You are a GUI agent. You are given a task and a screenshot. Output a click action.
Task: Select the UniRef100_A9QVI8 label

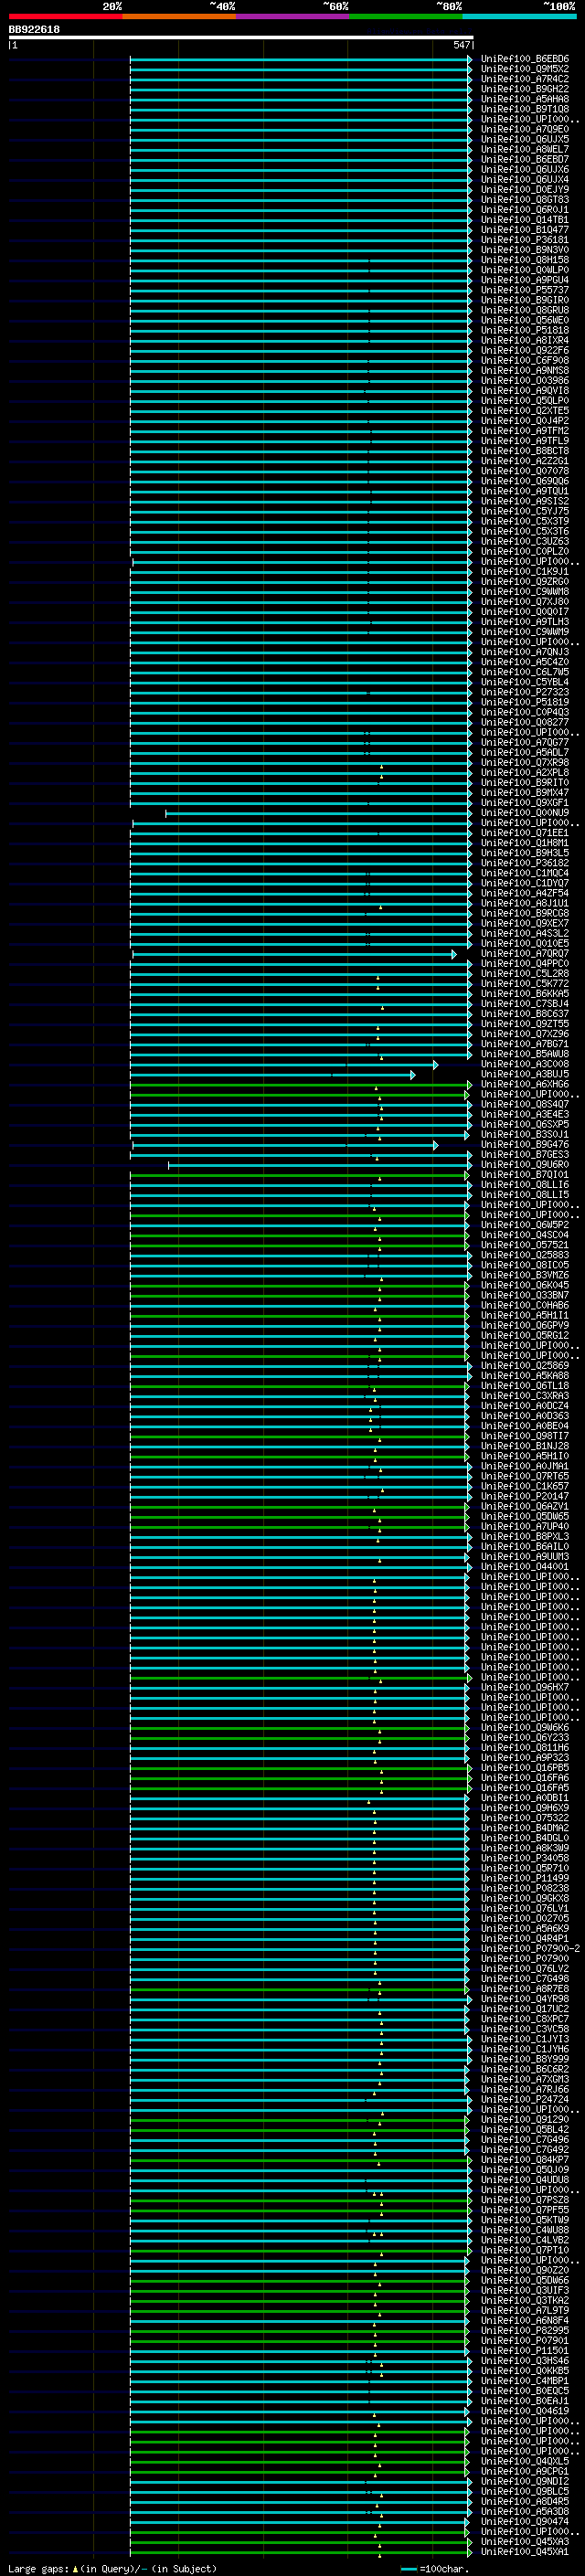524,391
